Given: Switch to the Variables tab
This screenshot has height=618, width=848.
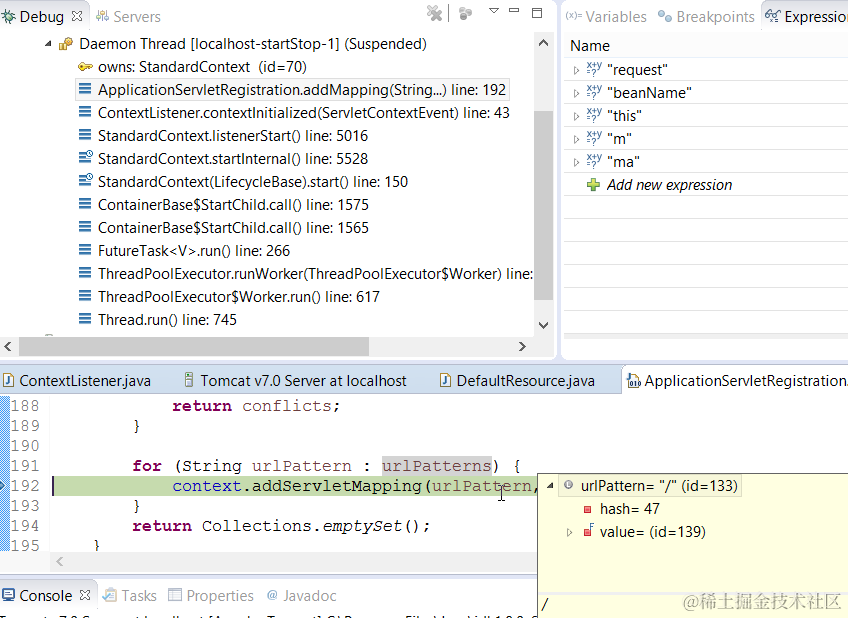Looking at the screenshot, I should pos(606,17).
